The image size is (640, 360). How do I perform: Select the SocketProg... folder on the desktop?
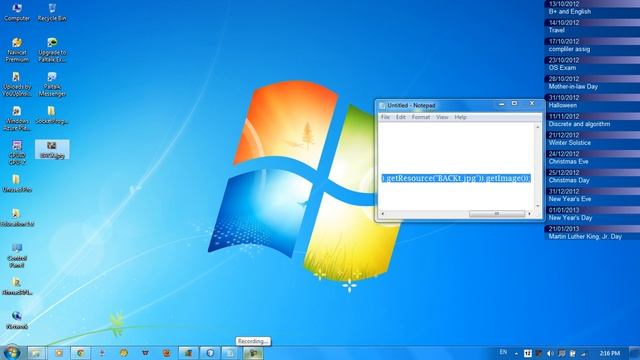[x=51, y=115]
